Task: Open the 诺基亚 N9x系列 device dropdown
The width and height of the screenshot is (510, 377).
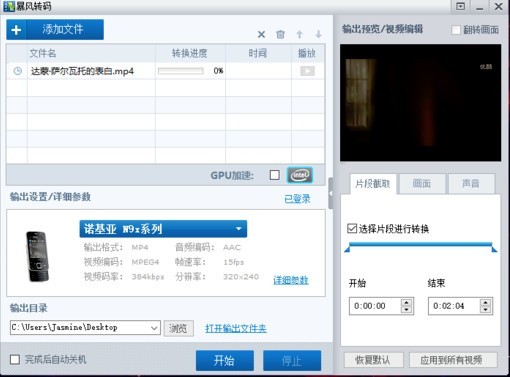Action: point(163,229)
